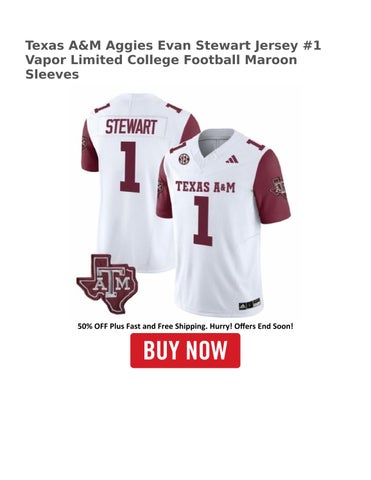371x480 pixels.
Task: Click the 50% OFF free shipping promo text
Action: [x=185, y=326]
